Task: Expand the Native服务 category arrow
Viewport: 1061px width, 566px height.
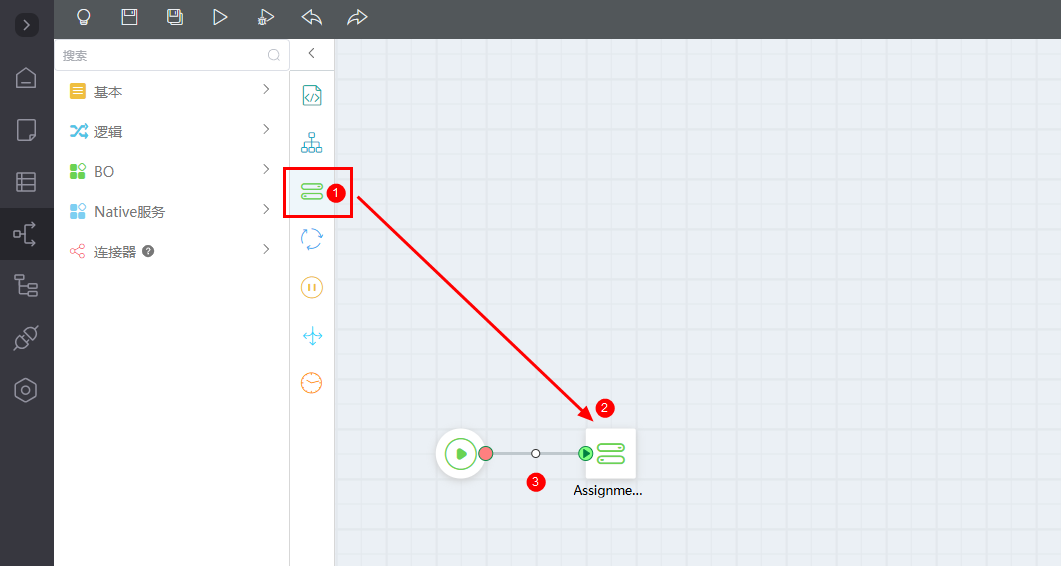Action: (x=266, y=209)
